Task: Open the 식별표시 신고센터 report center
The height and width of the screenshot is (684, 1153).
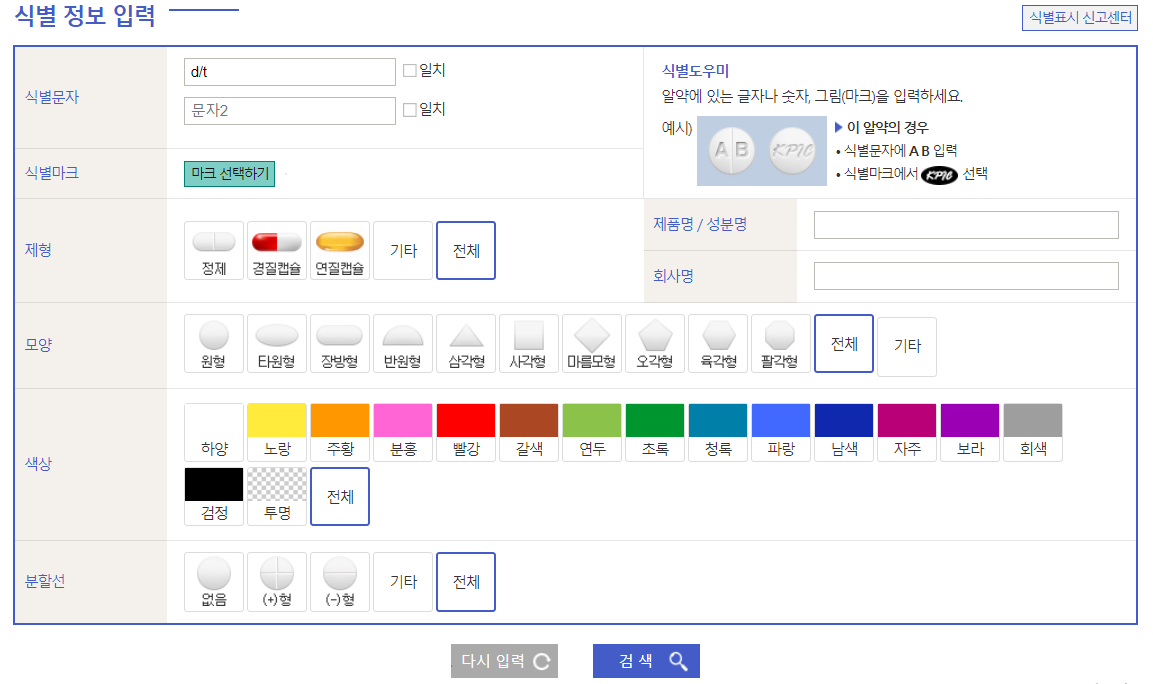Action: pos(1078,18)
